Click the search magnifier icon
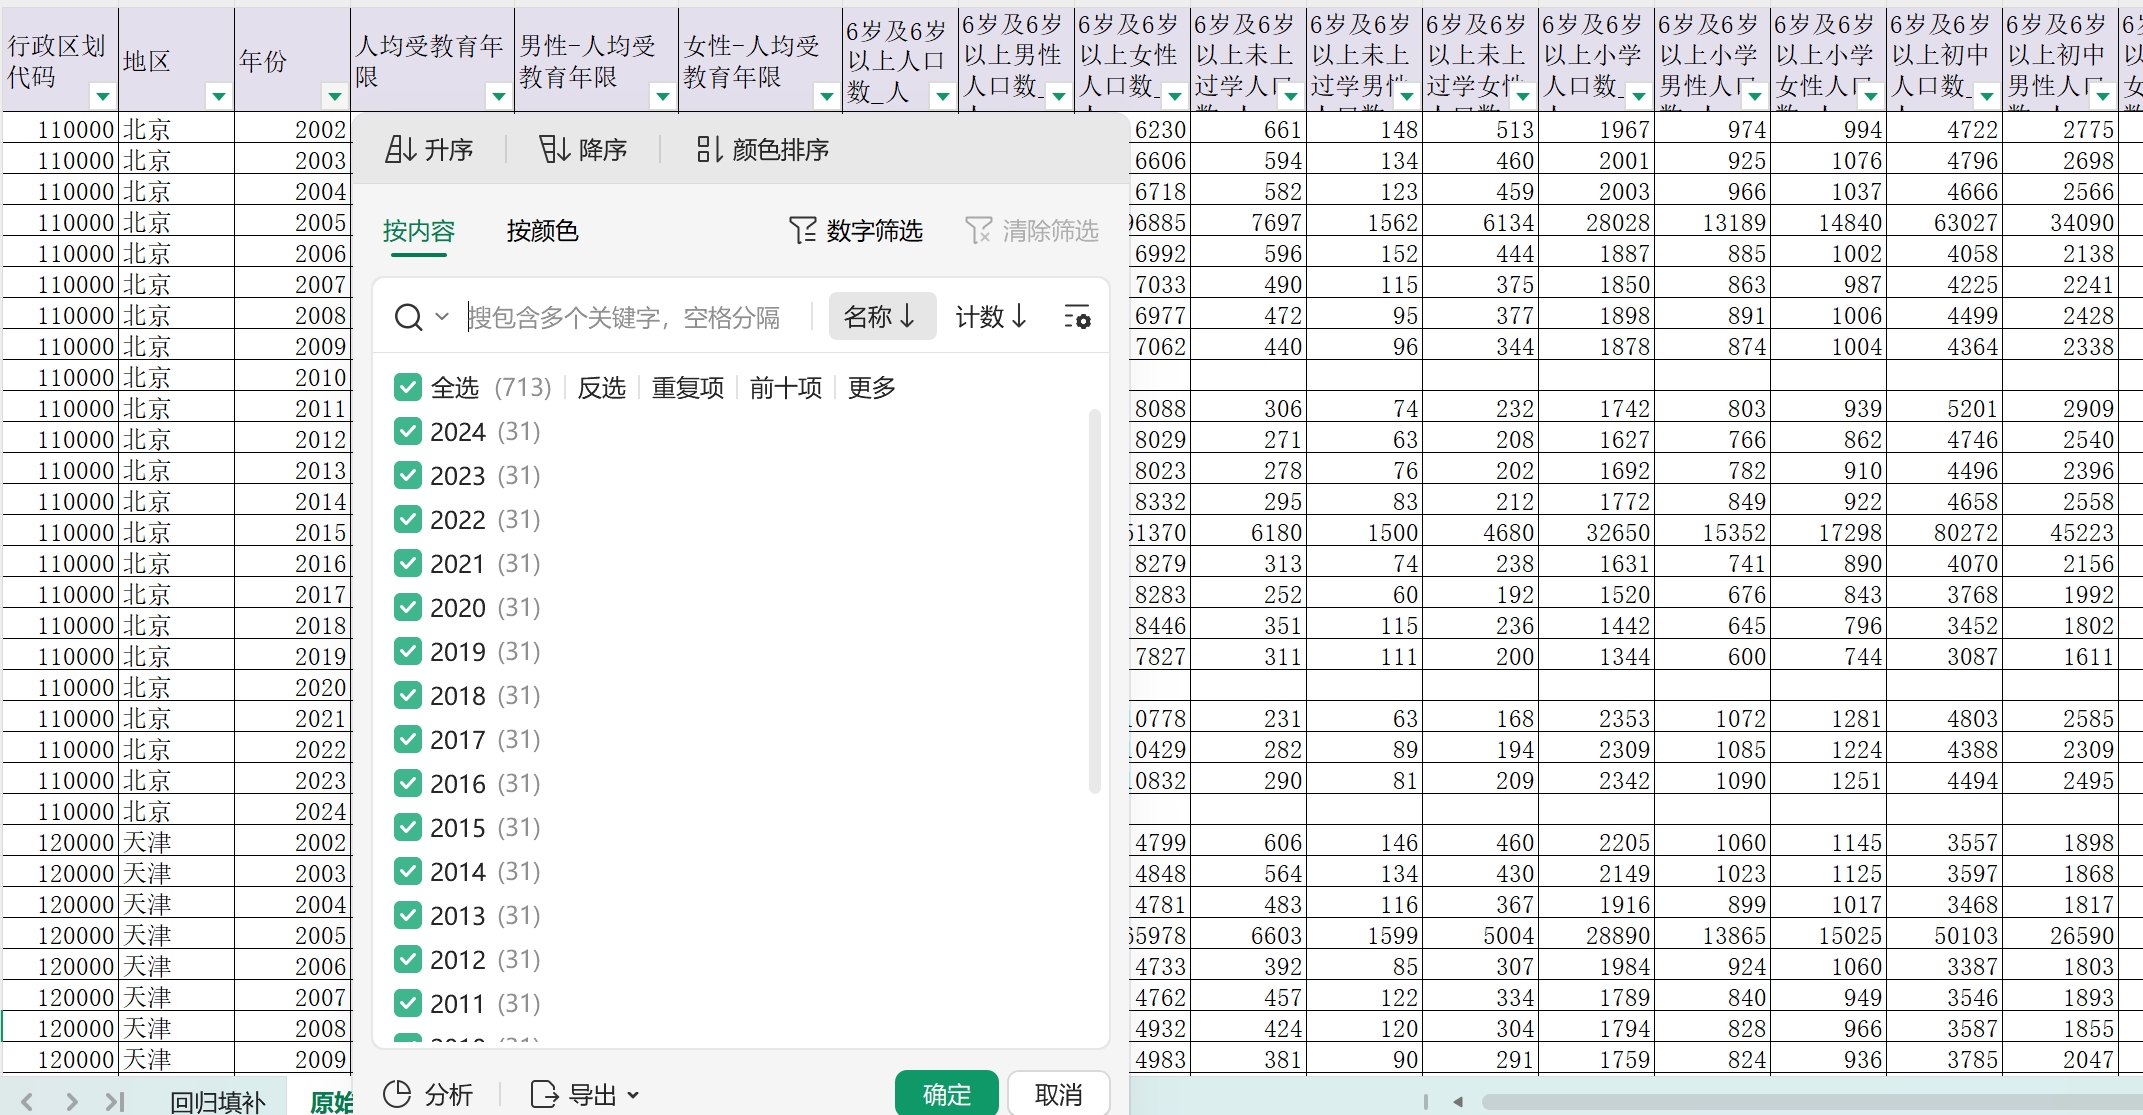The image size is (2143, 1115). pyautogui.click(x=408, y=318)
